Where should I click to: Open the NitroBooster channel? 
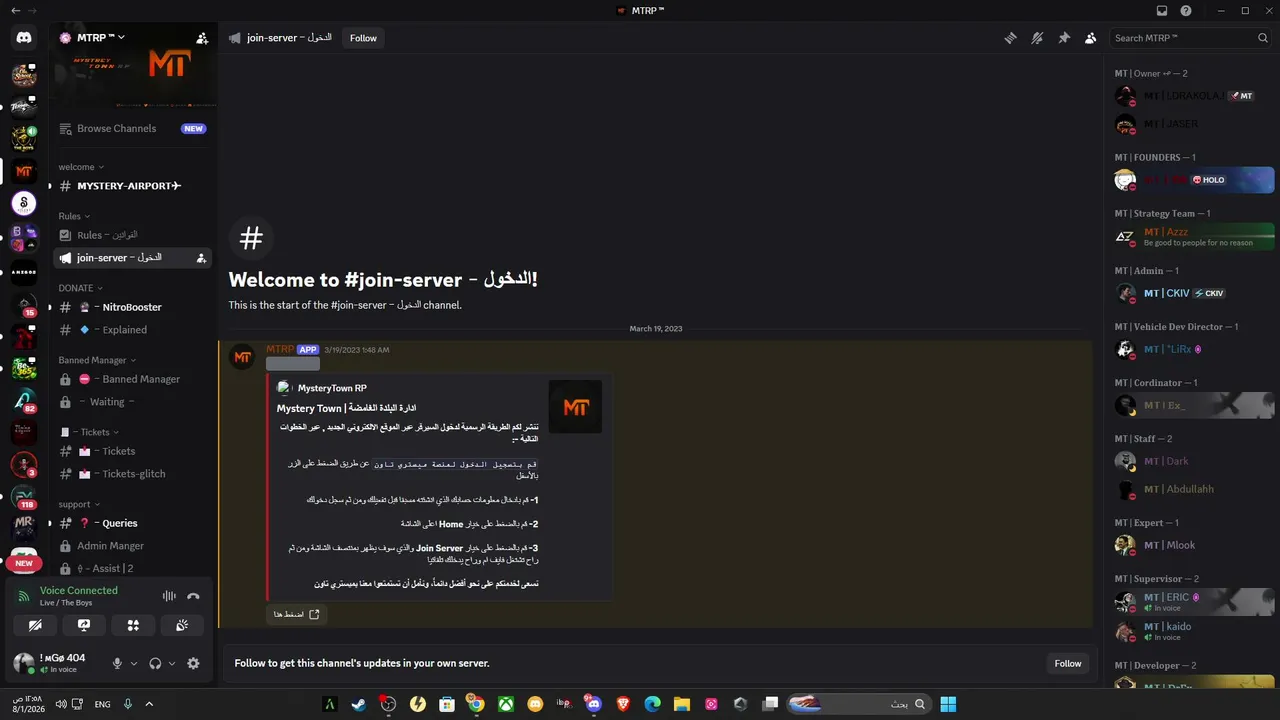point(133,307)
